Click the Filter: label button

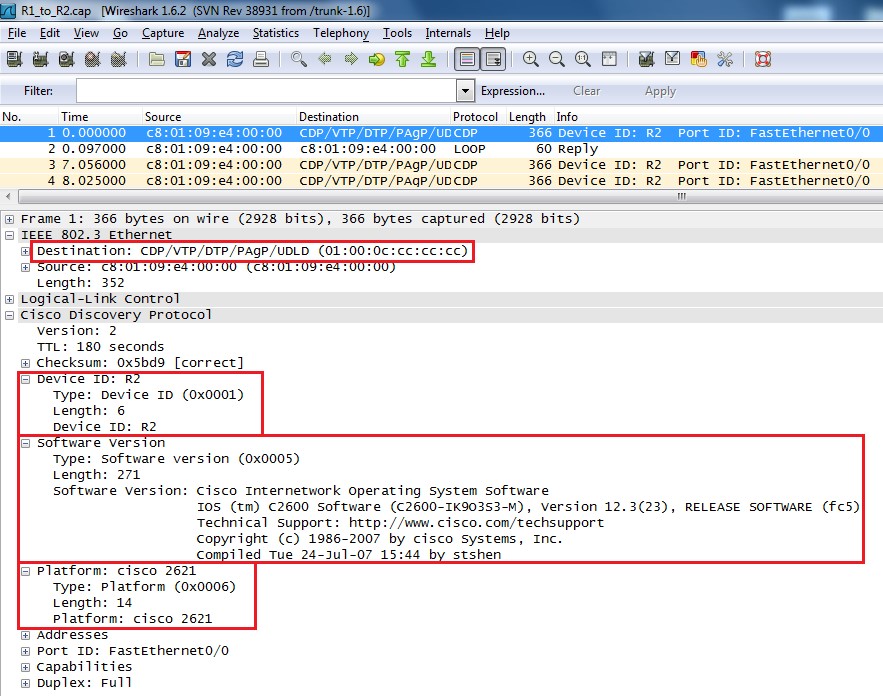pos(38,91)
